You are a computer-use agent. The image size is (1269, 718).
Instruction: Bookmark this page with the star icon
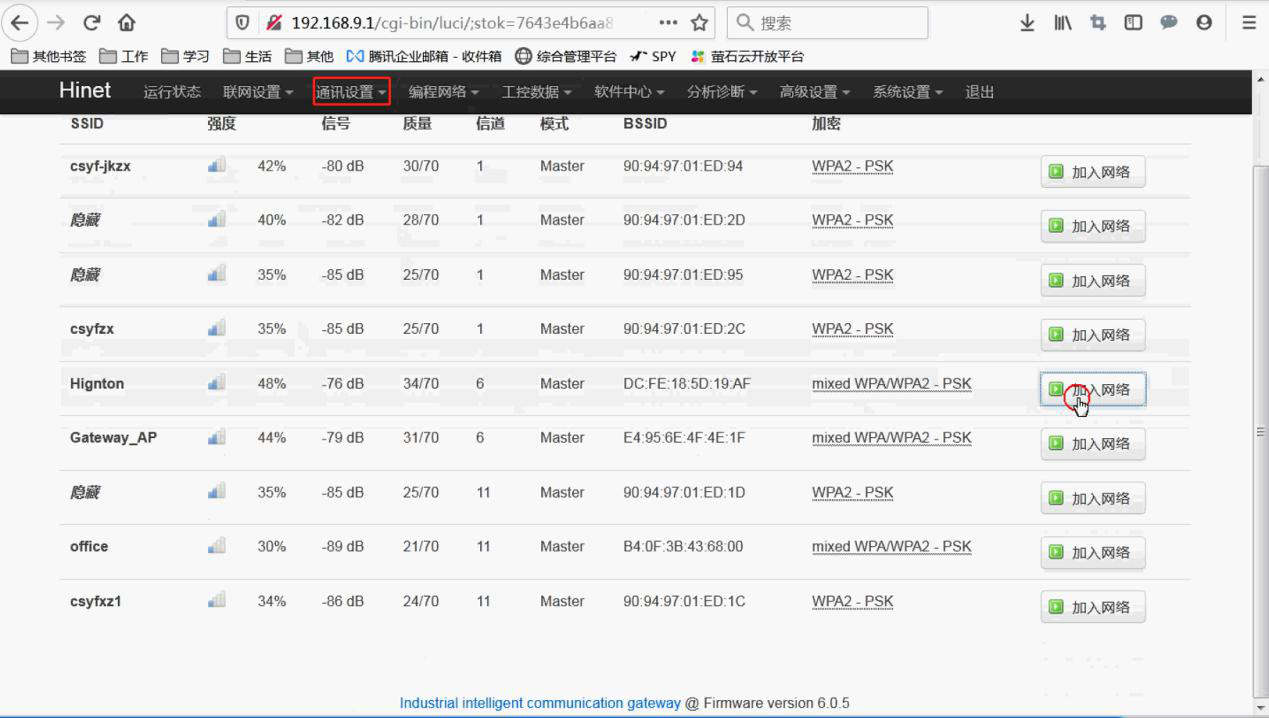click(699, 22)
